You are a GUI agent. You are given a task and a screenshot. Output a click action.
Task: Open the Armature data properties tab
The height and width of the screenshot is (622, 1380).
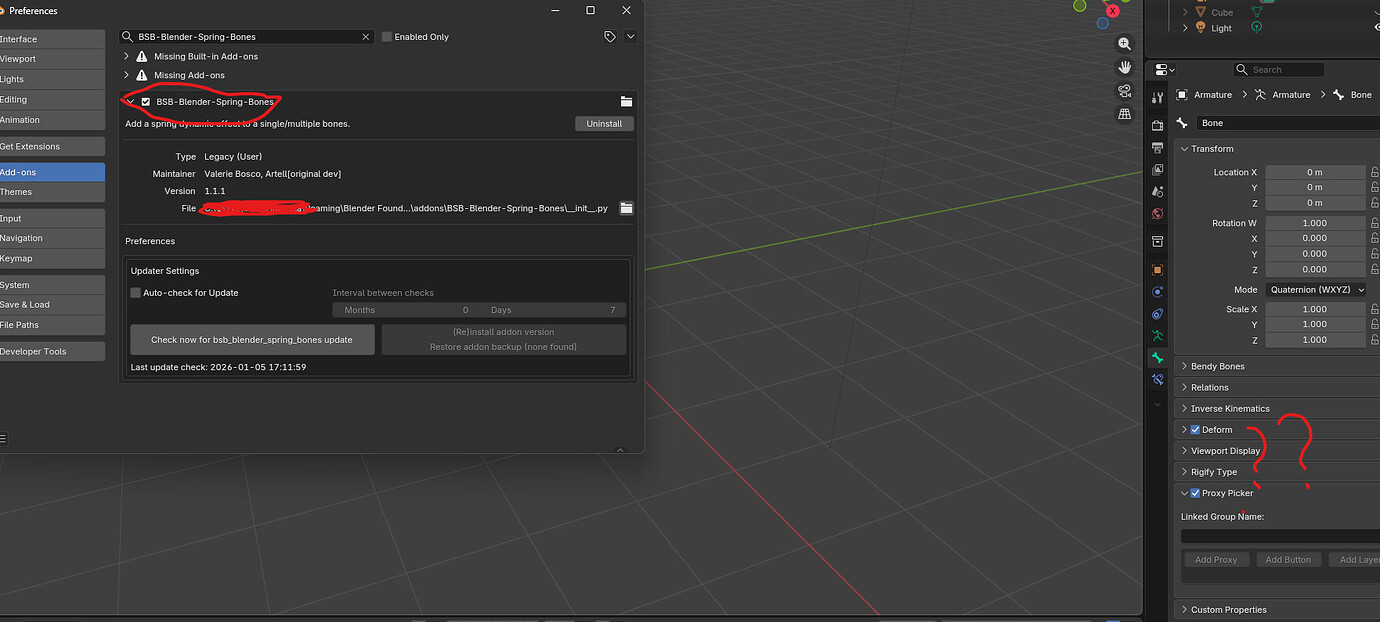click(1157, 336)
